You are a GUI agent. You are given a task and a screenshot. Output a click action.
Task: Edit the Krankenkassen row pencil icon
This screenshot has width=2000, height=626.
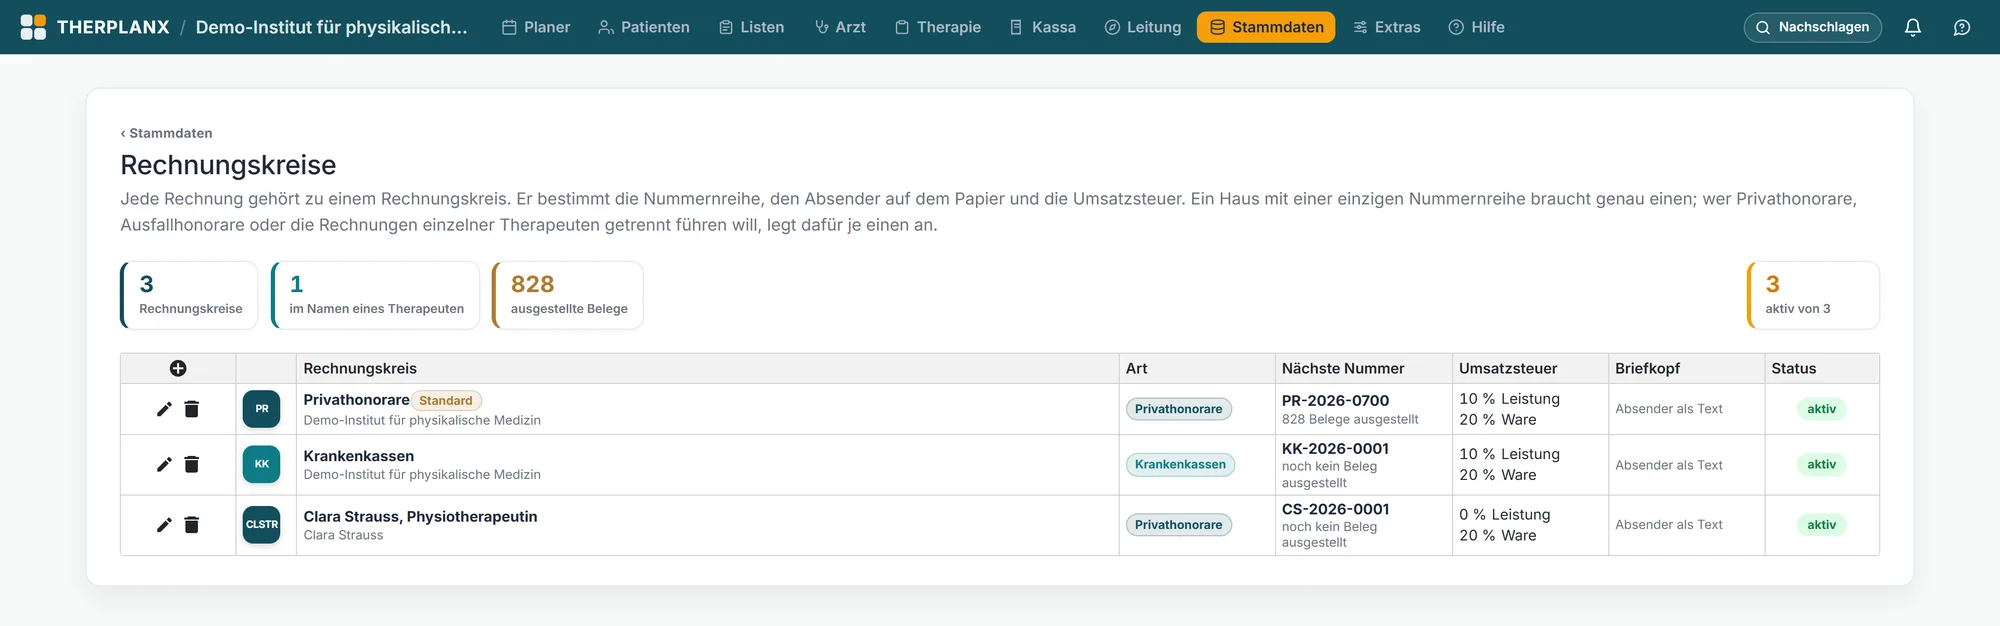point(164,464)
